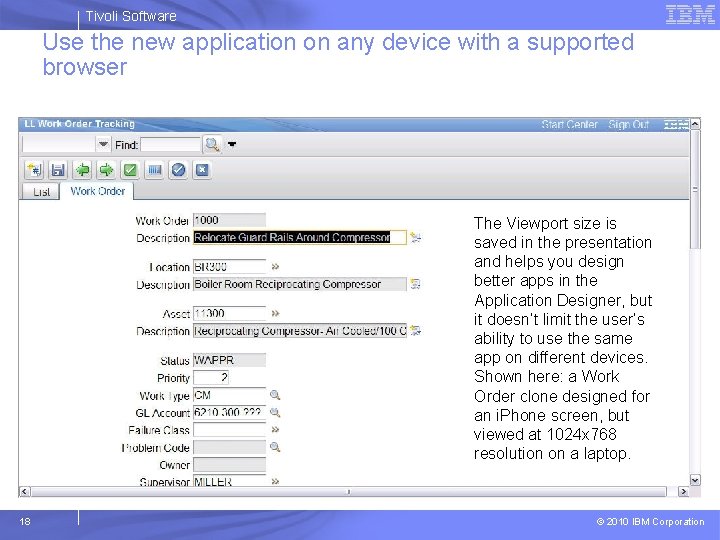Open the Asset detail menu chevrons

(x=275, y=313)
